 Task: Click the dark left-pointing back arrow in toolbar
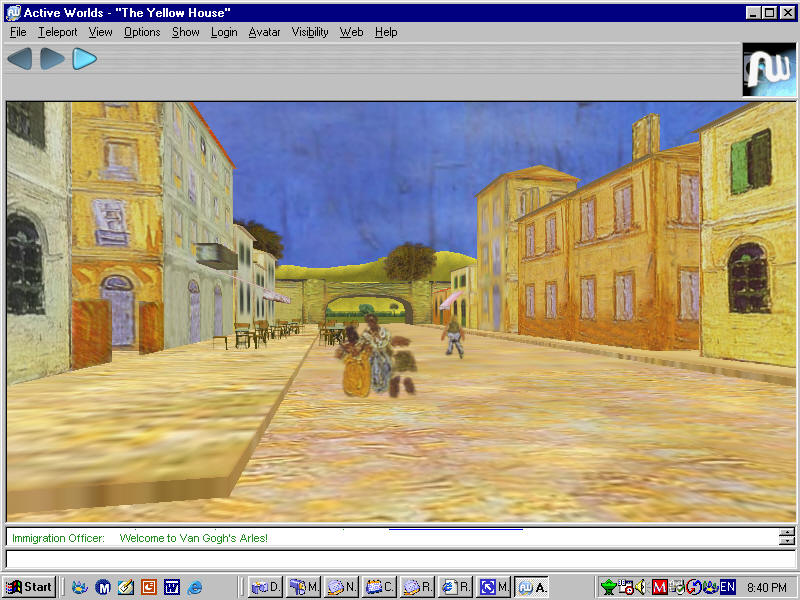point(19,59)
